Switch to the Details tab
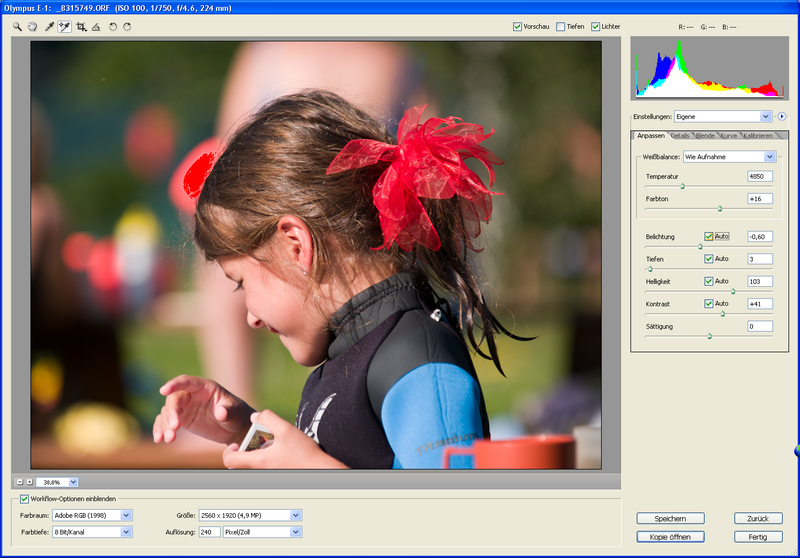The height and width of the screenshot is (558, 800). pyautogui.click(x=680, y=135)
